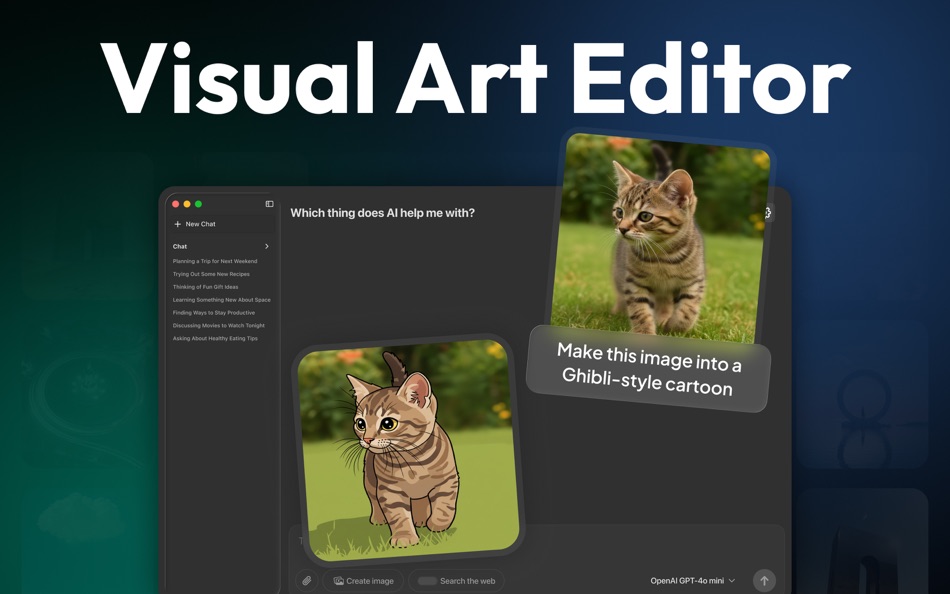This screenshot has height=594, width=950.
Task: Toggle the Search the web switch
Action: tap(427, 581)
